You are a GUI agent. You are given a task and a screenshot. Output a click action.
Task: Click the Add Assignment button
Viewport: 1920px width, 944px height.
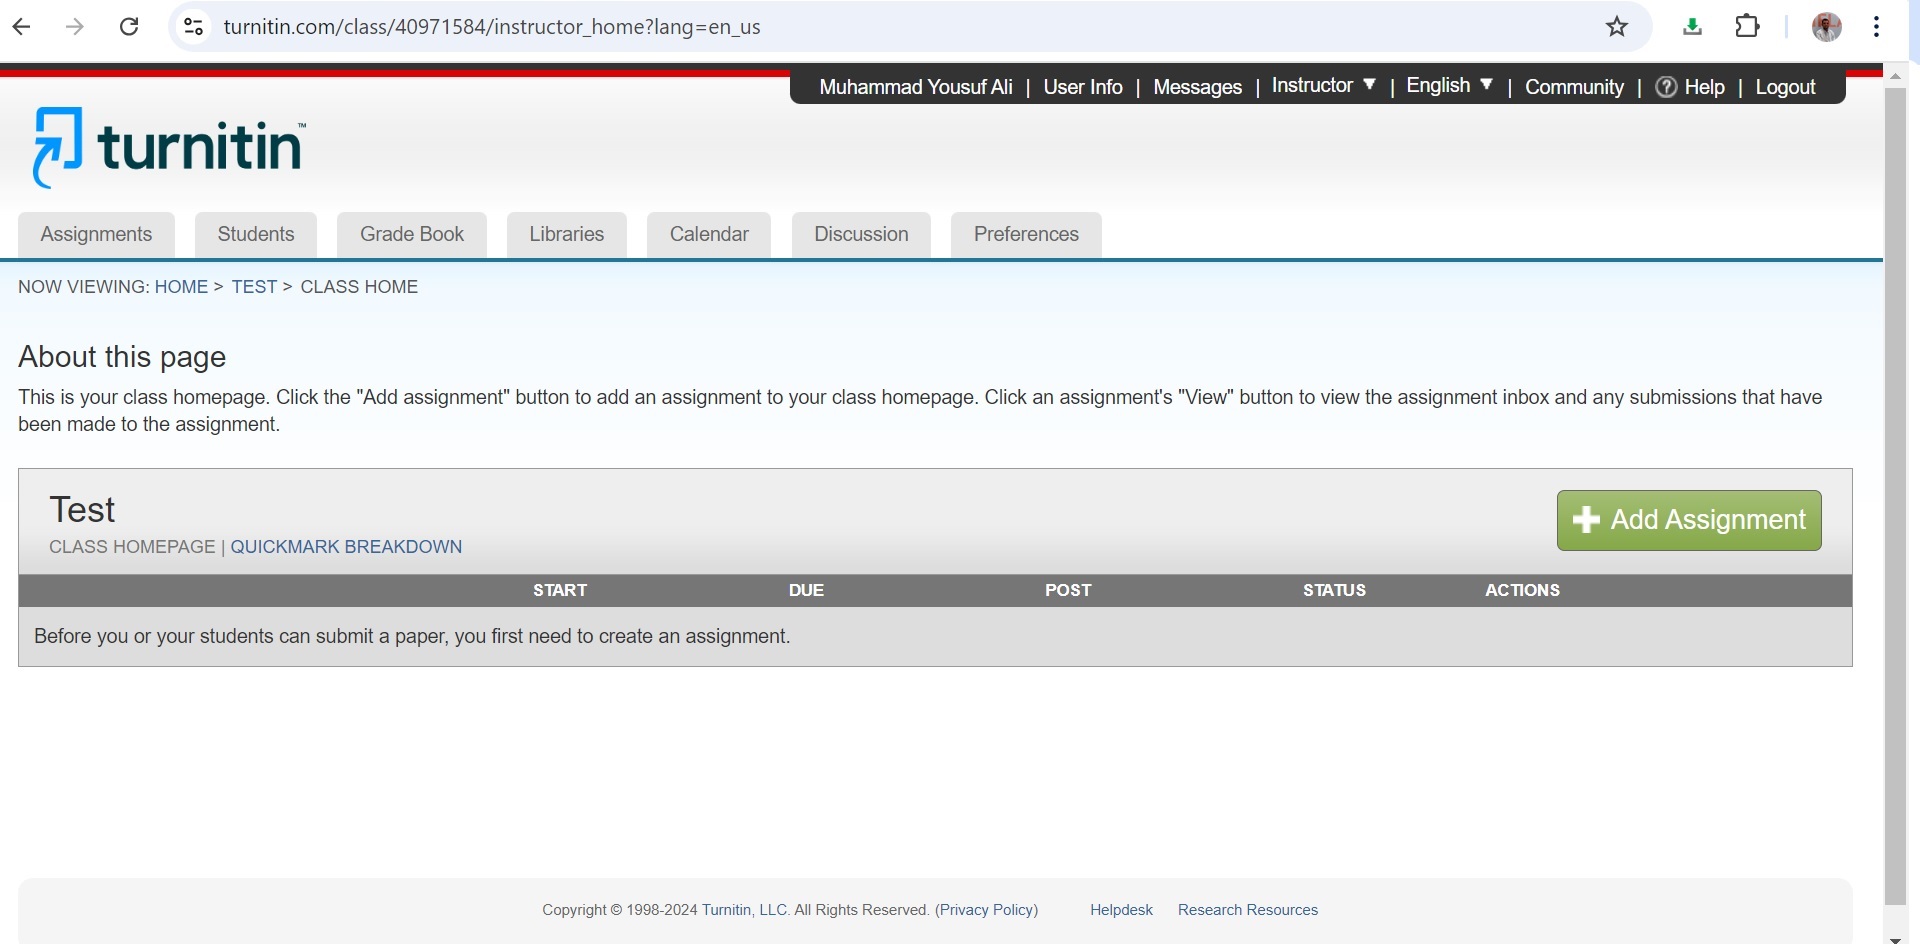1689,520
